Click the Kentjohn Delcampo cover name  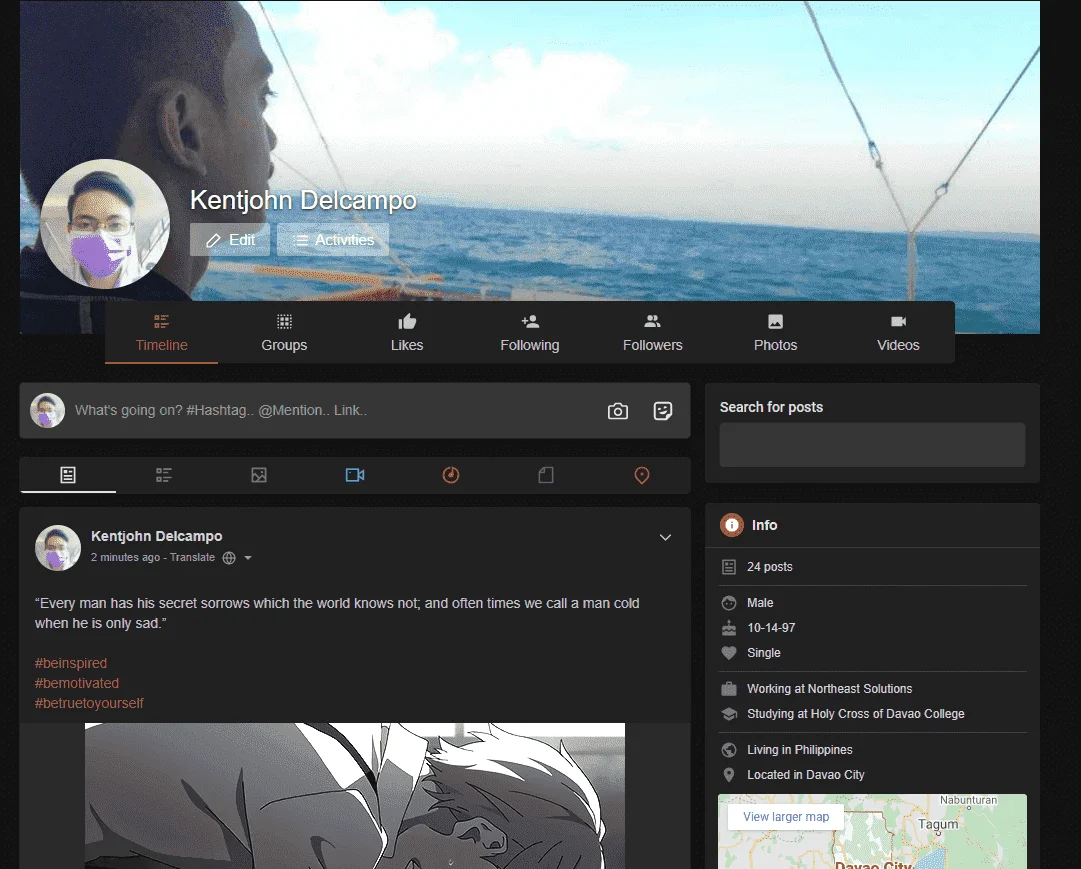(303, 200)
